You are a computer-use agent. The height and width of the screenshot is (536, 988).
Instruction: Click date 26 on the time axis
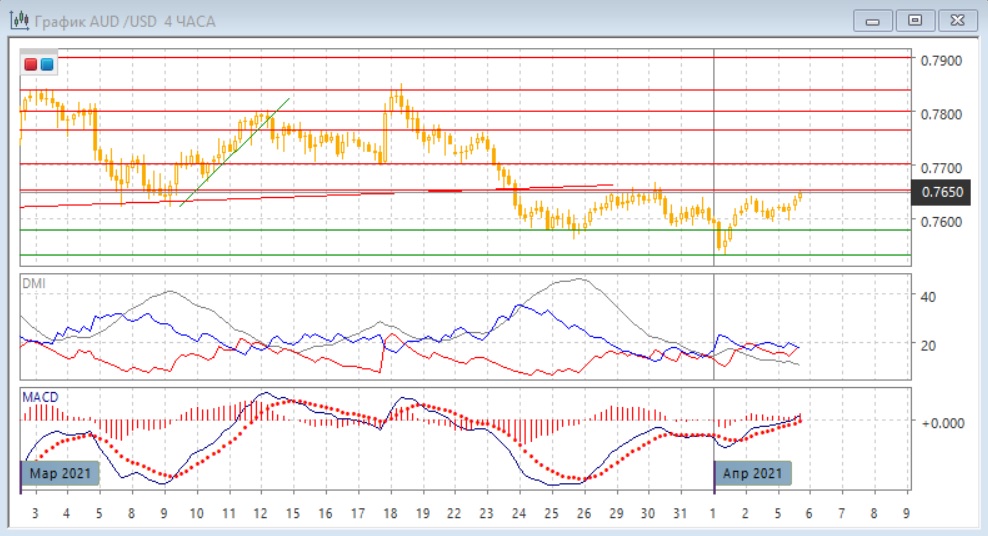click(x=585, y=513)
